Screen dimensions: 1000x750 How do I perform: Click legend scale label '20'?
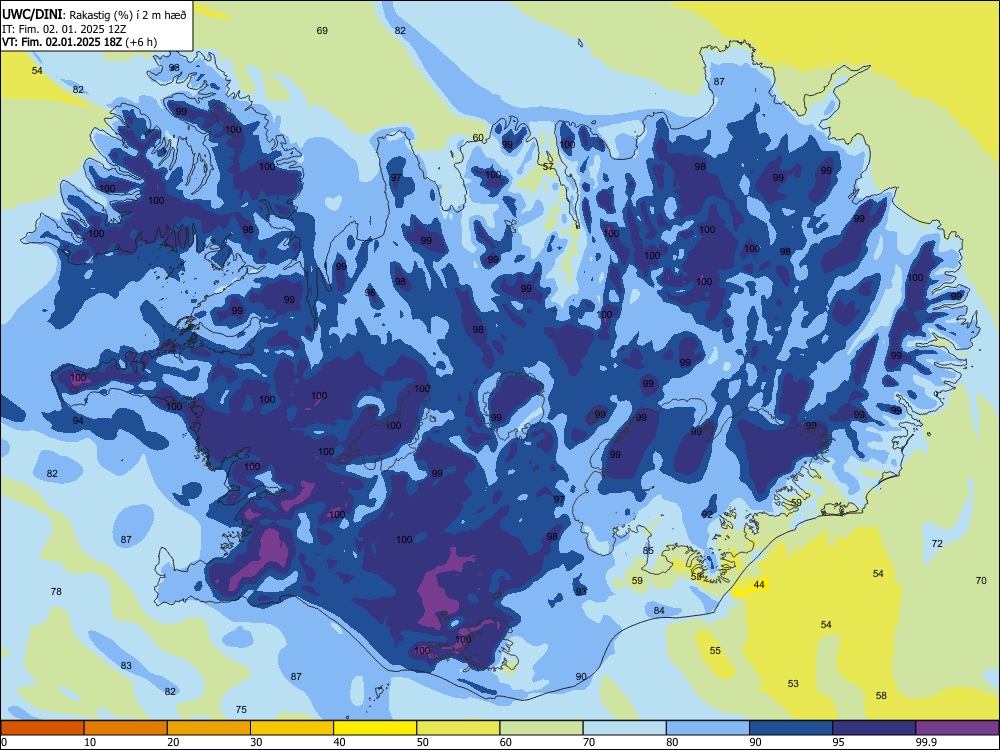pos(173,742)
